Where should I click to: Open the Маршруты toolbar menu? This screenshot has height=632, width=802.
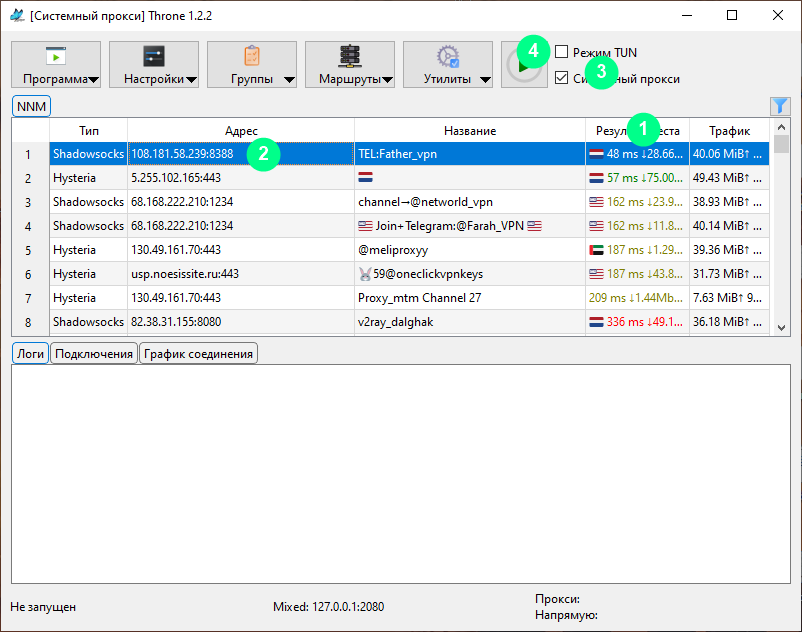(x=350, y=64)
